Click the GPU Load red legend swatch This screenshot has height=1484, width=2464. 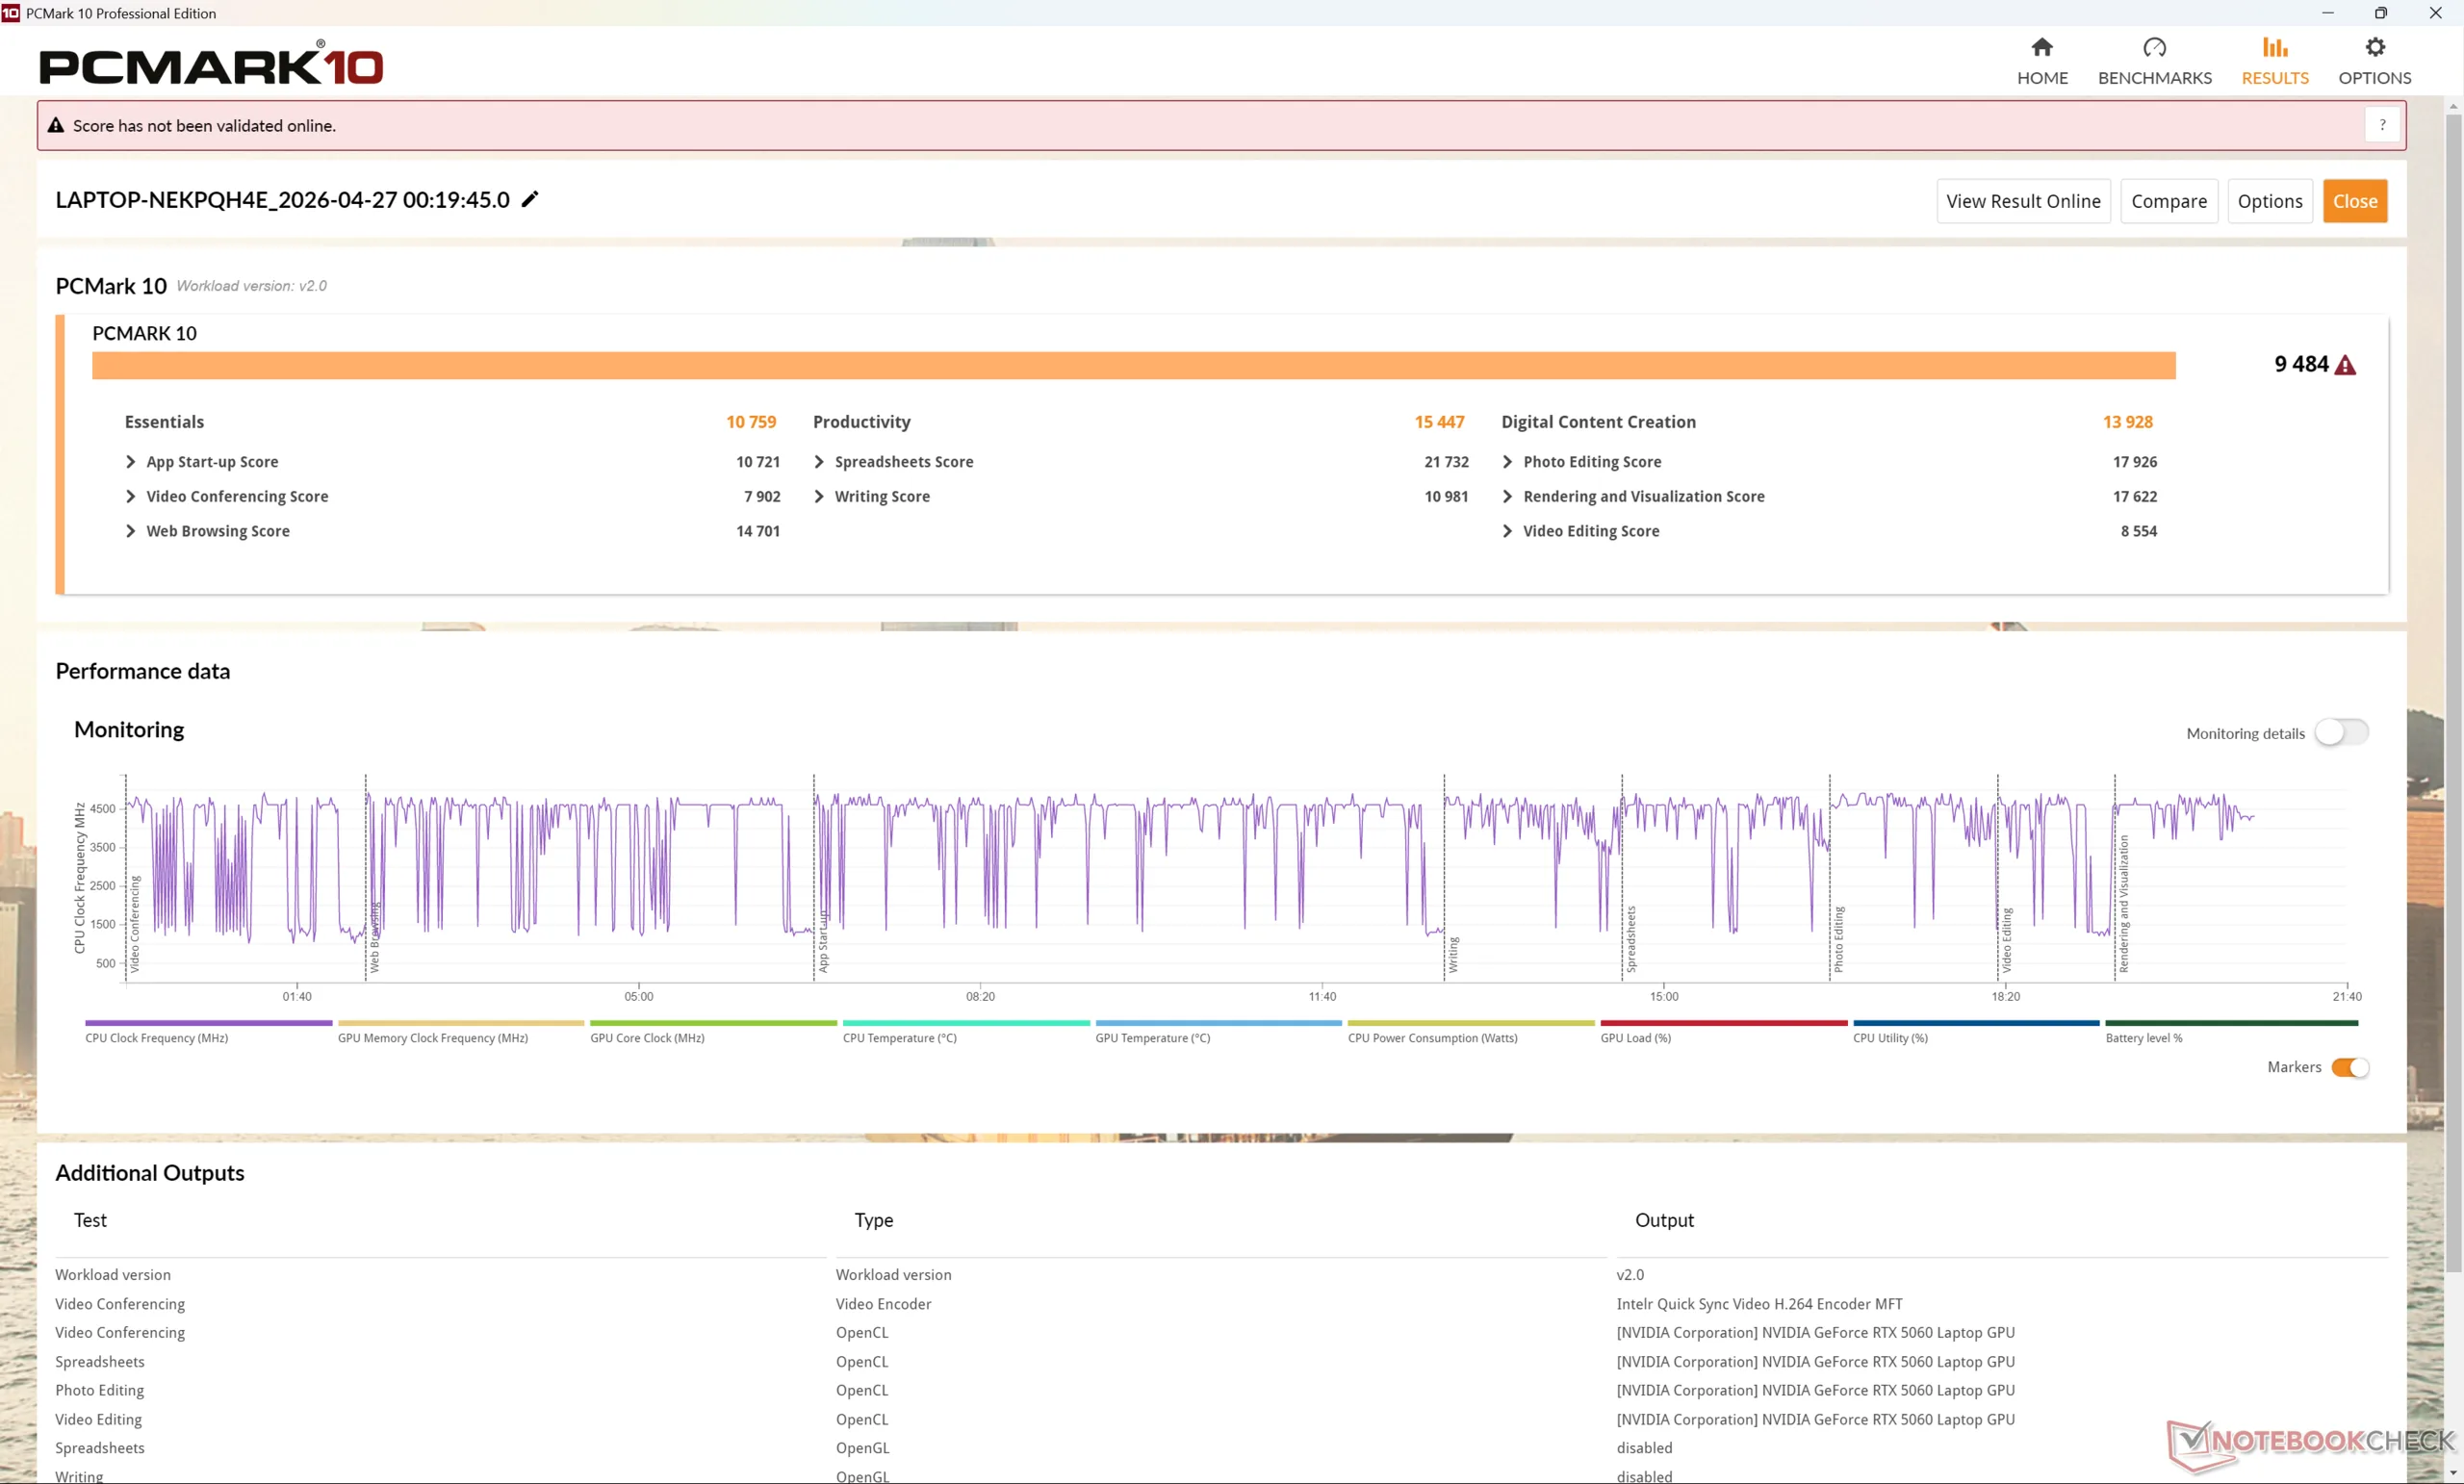(1723, 1023)
